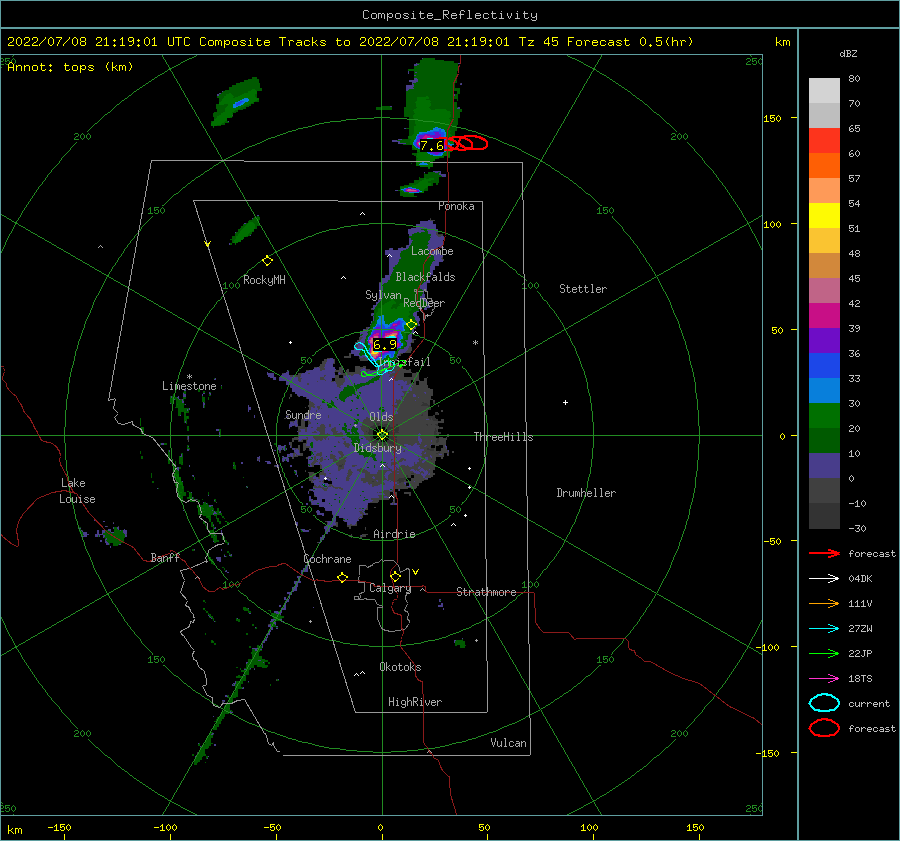Click the 65 dBZ red color swatch

click(x=824, y=140)
